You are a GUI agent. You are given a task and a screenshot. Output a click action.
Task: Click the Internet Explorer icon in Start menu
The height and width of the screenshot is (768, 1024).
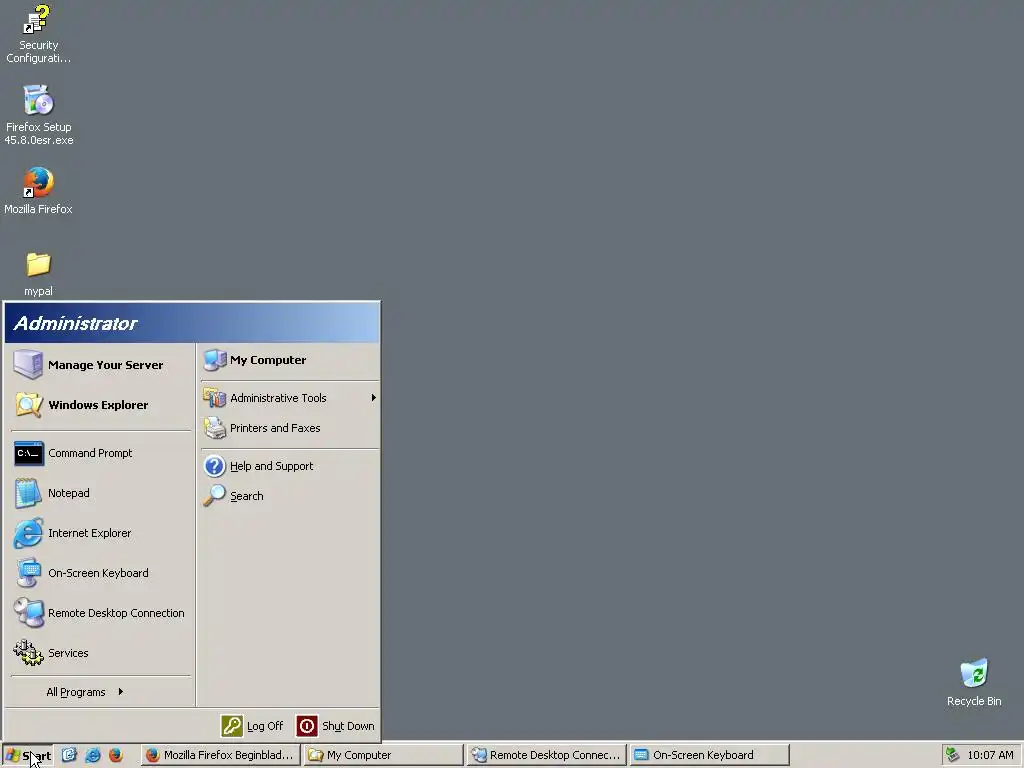pyautogui.click(x=28, y=533)
